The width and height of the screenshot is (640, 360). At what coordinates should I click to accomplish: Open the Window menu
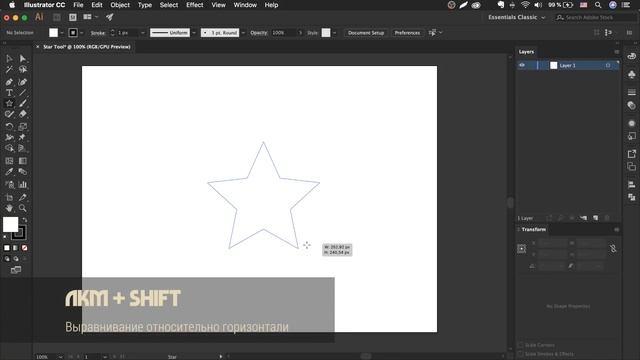245,5
